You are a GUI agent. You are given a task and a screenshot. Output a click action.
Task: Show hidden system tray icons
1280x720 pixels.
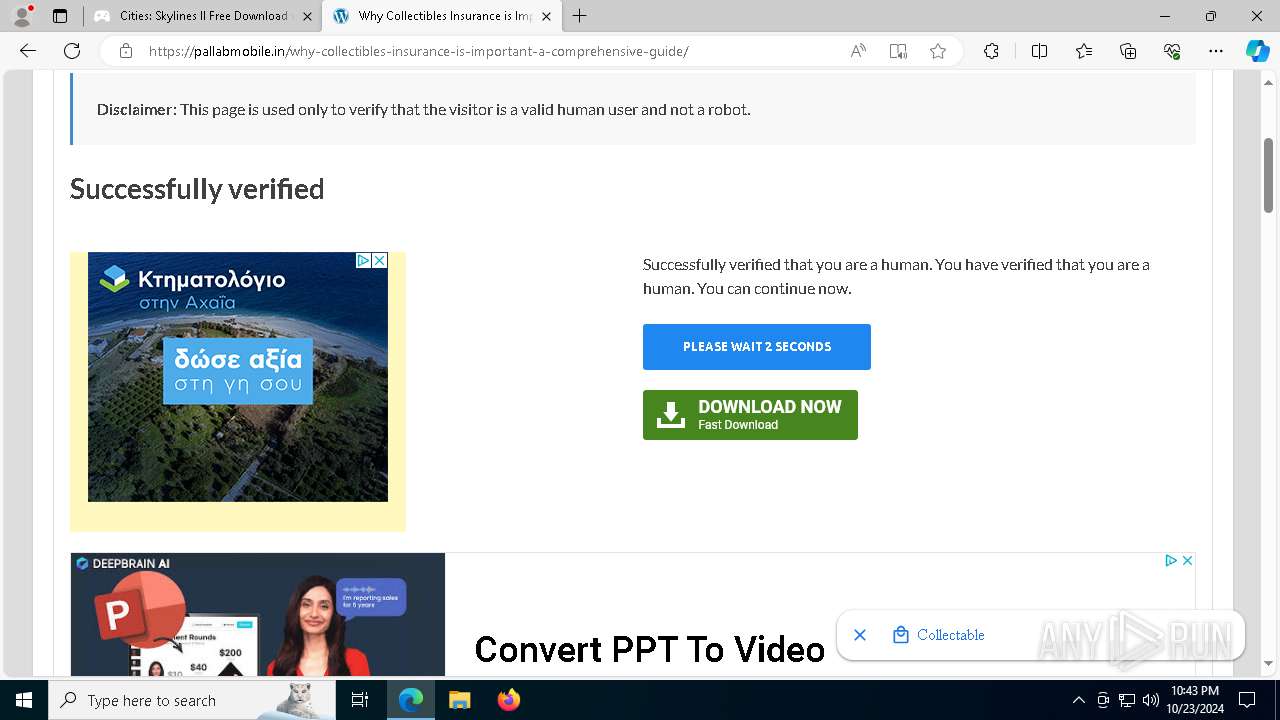1078,700
